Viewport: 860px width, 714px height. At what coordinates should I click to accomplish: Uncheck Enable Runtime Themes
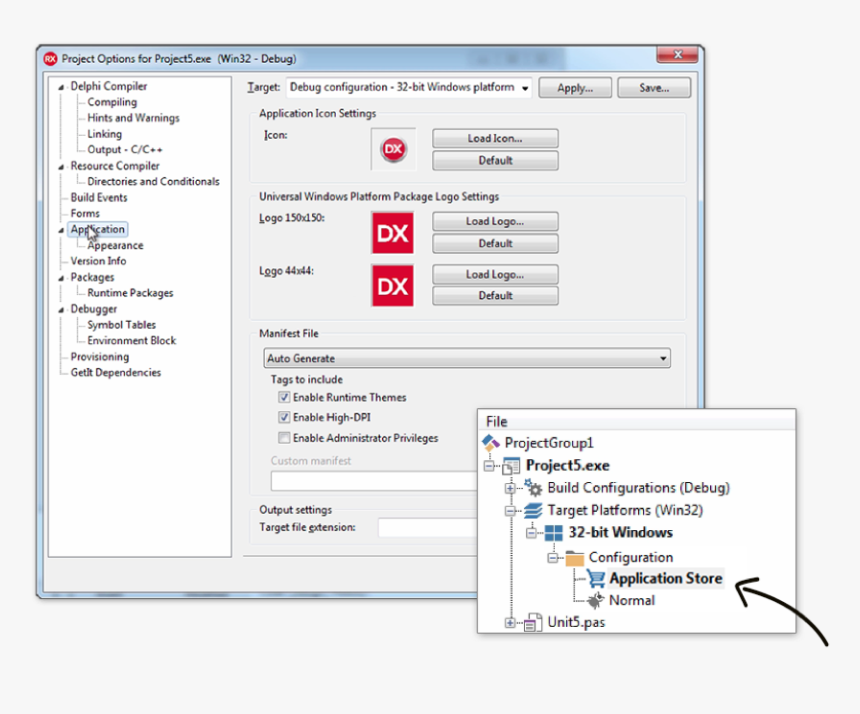pyautogui.click(x=286, y=397)
